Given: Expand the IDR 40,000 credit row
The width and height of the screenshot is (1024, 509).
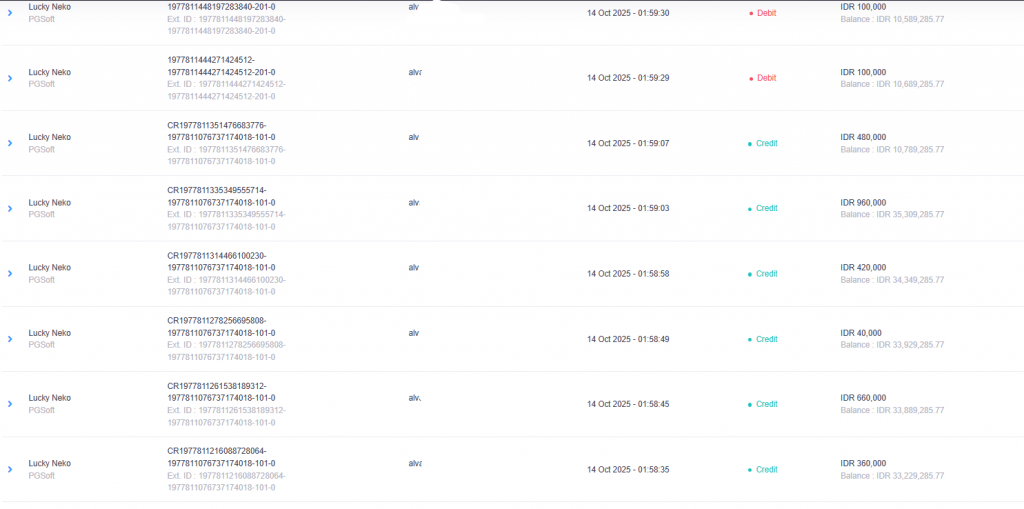Looking at the screenshot, I should [x=10, y=339].
